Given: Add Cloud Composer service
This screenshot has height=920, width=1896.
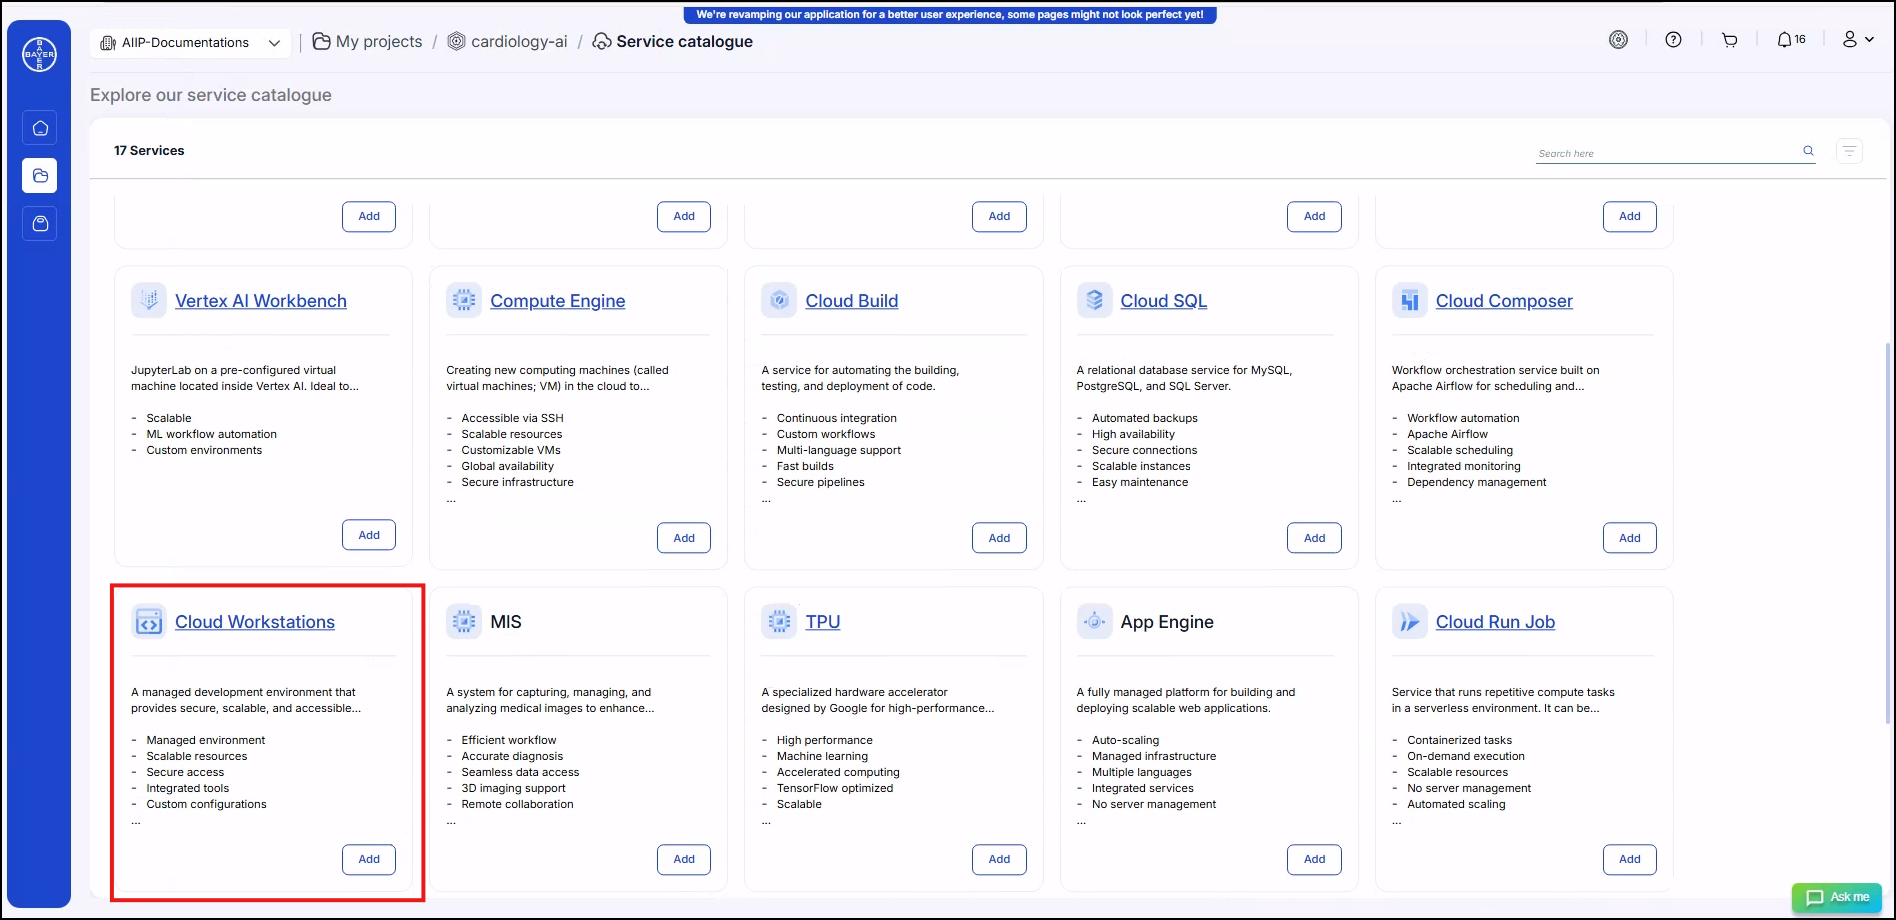Looking at the screenshot, I should (x=1630, y=538).
